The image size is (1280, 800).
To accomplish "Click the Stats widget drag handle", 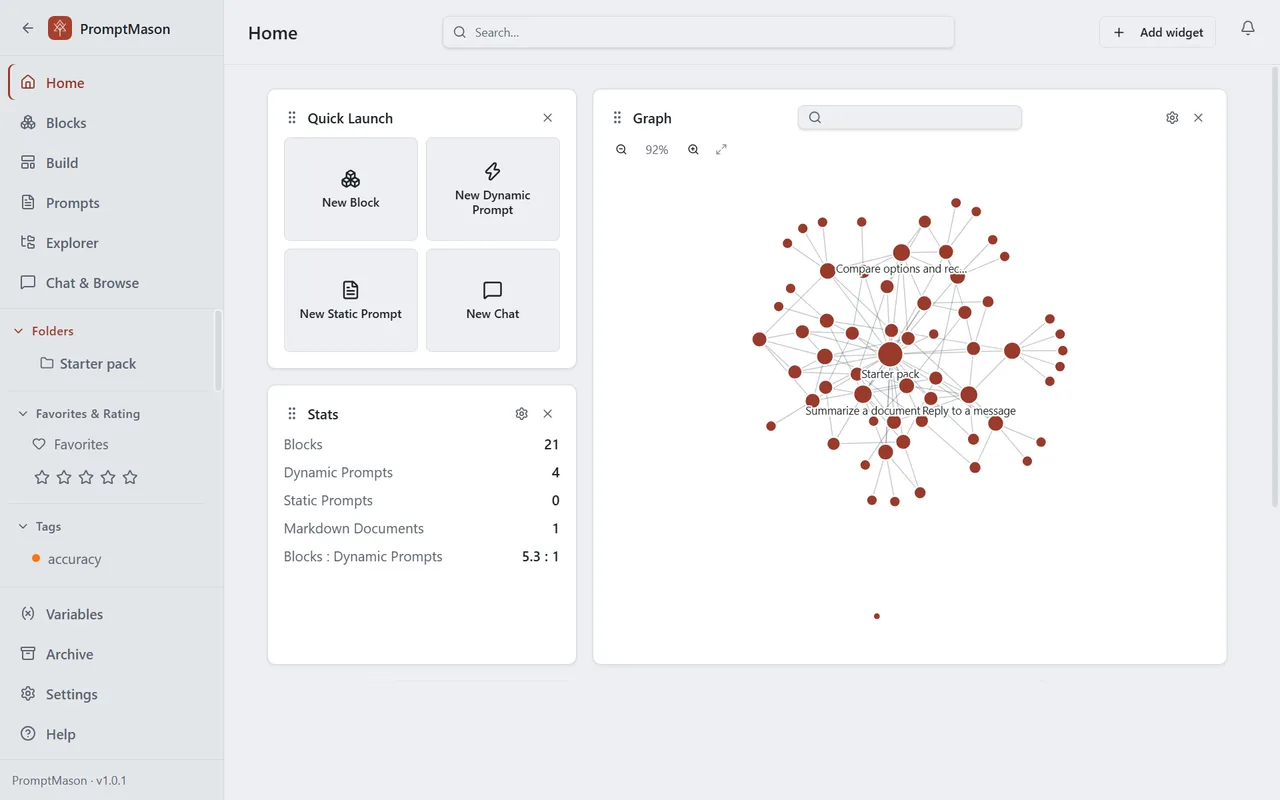I will 292,414.
